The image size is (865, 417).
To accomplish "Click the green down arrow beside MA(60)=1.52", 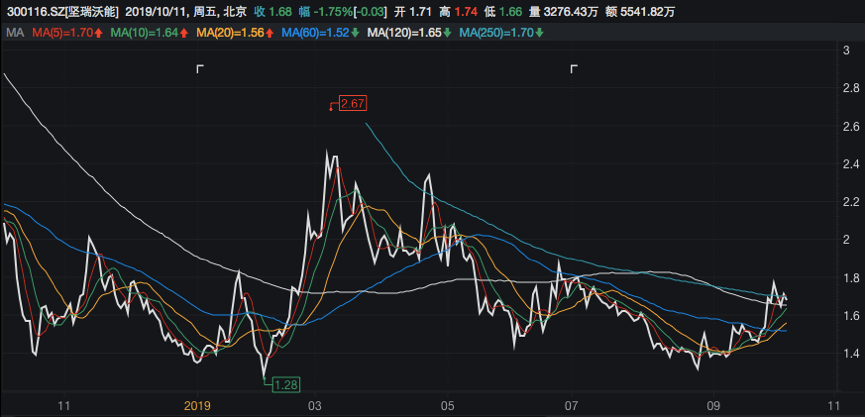I will pos(355,33).
